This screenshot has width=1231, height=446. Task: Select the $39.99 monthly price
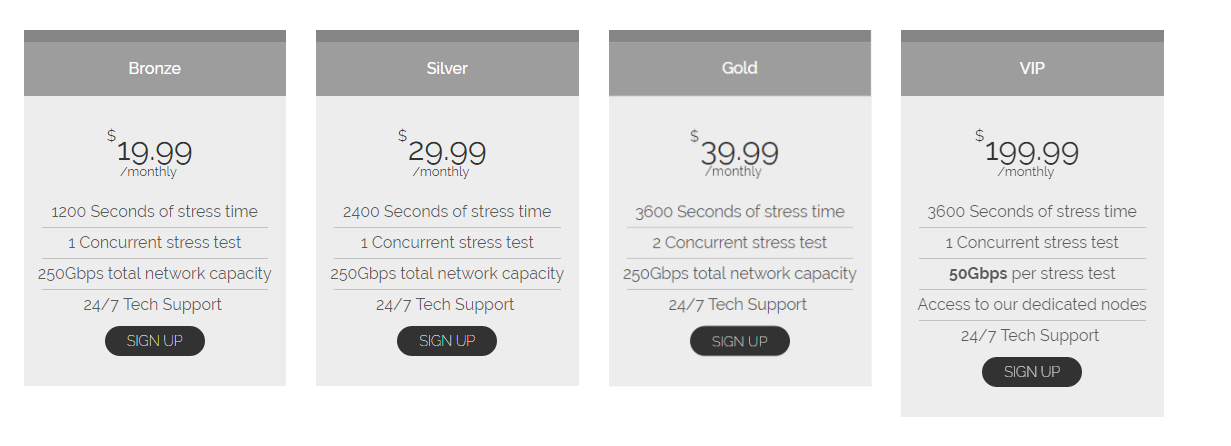[739, 153]
